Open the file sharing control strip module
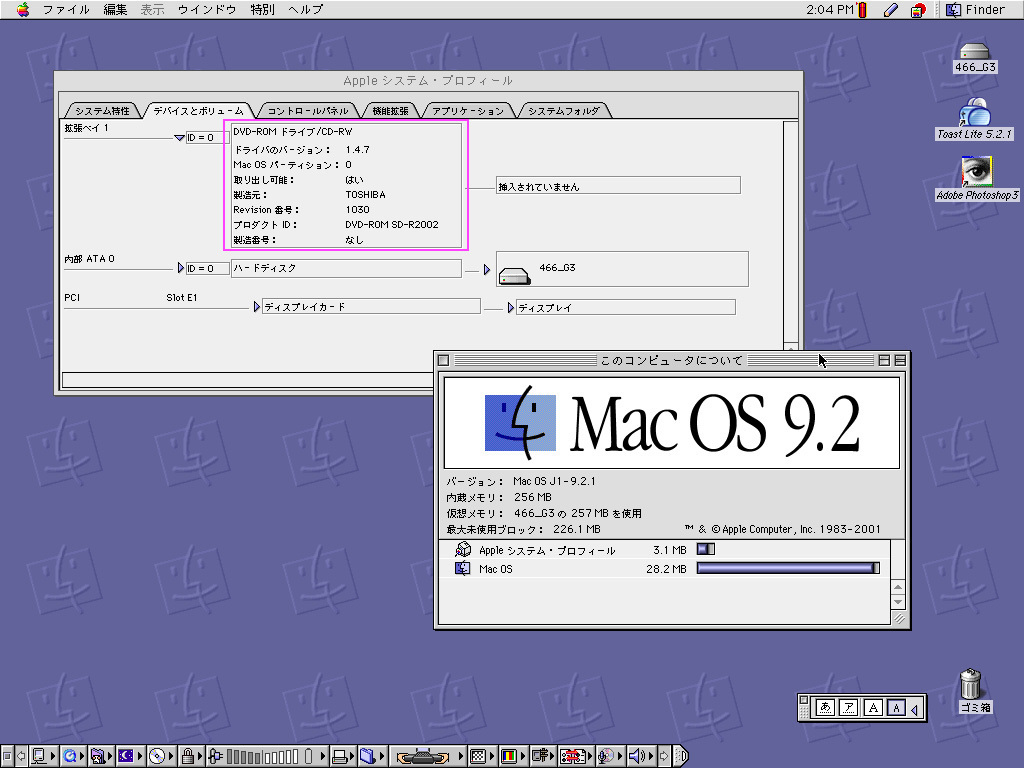The width and height of the screenshot is (1024, 768). click(x=101, y=756)
